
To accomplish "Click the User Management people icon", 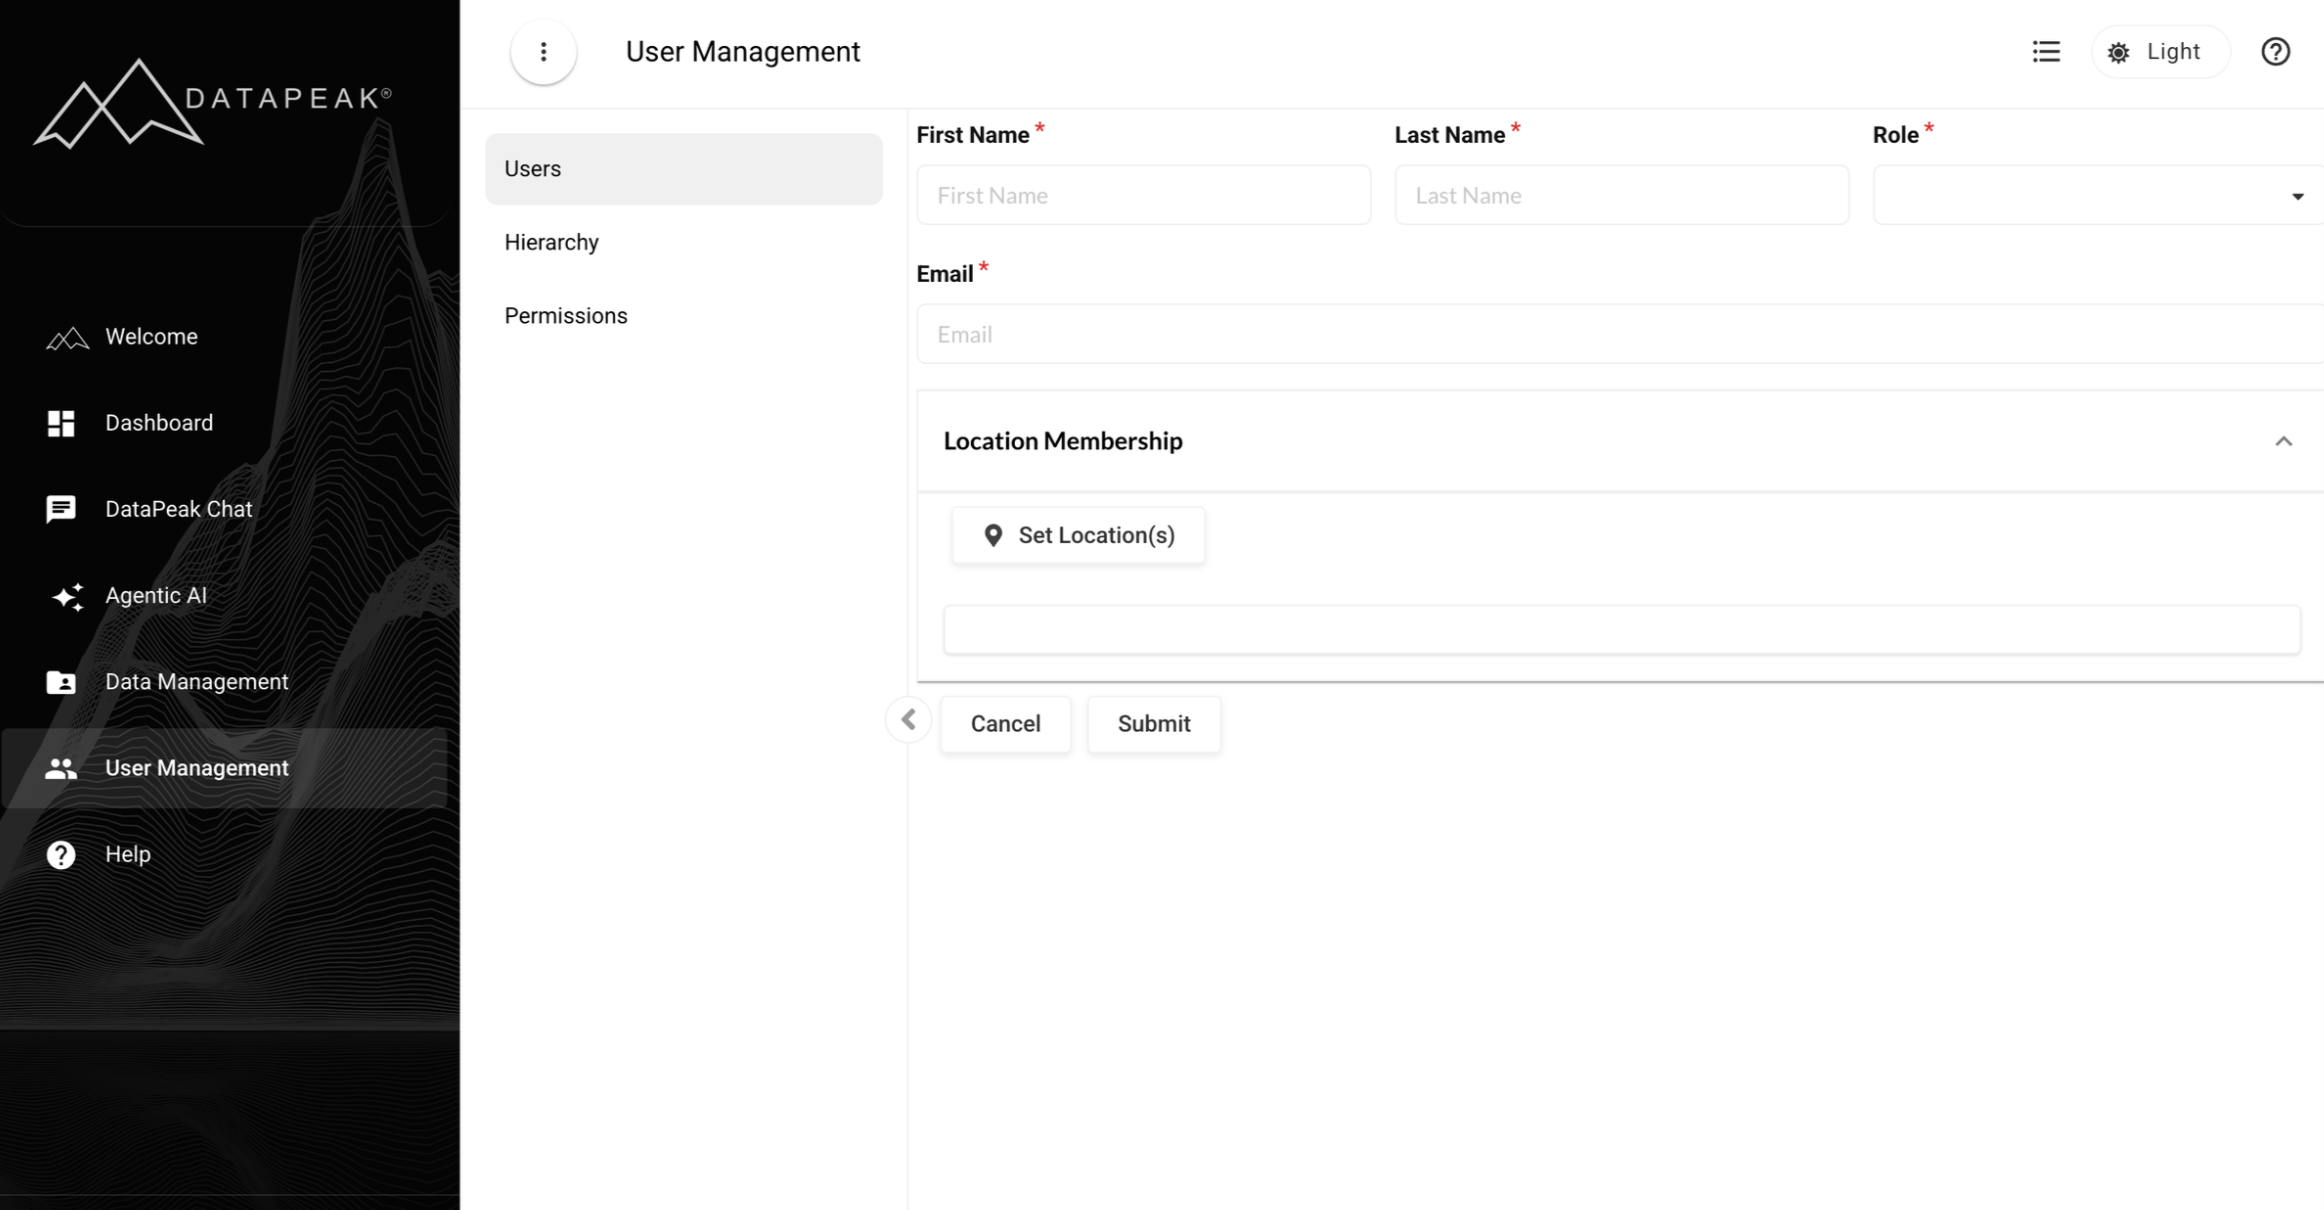I will pos(61,768).
